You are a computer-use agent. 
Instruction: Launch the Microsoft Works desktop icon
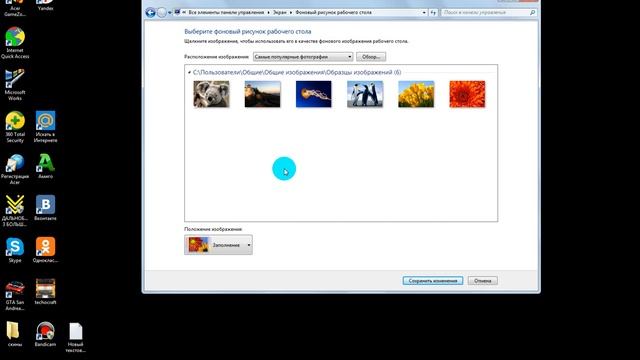click(x=15, y=85)
